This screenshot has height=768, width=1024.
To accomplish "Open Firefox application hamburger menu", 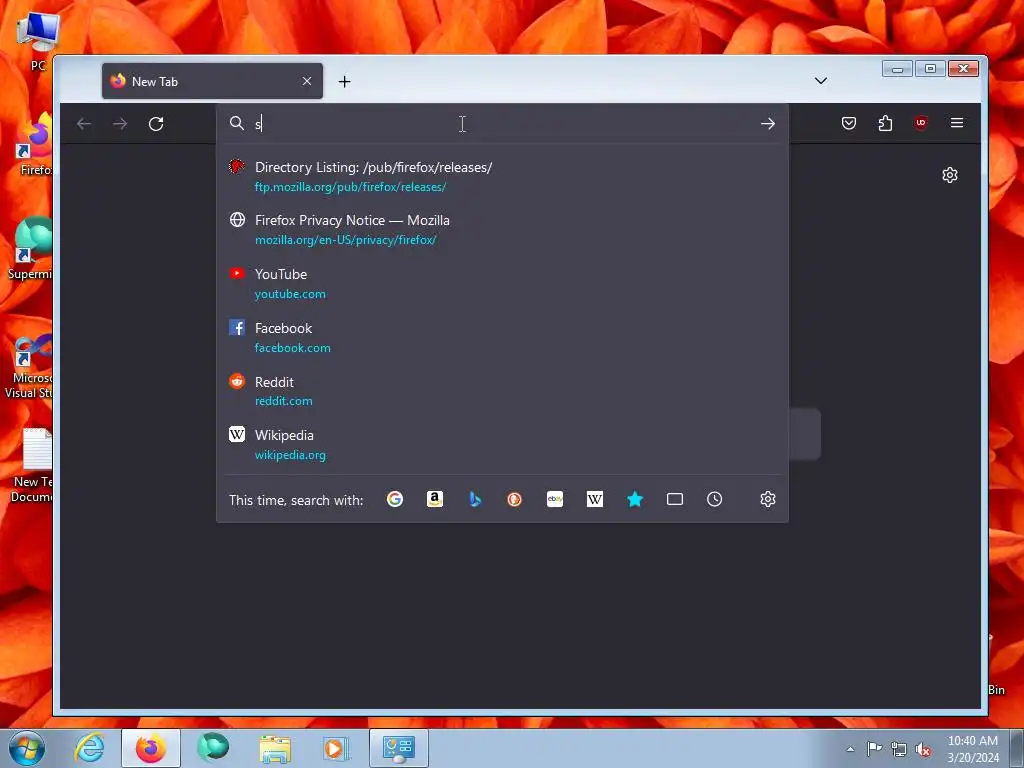I will 957,123.
